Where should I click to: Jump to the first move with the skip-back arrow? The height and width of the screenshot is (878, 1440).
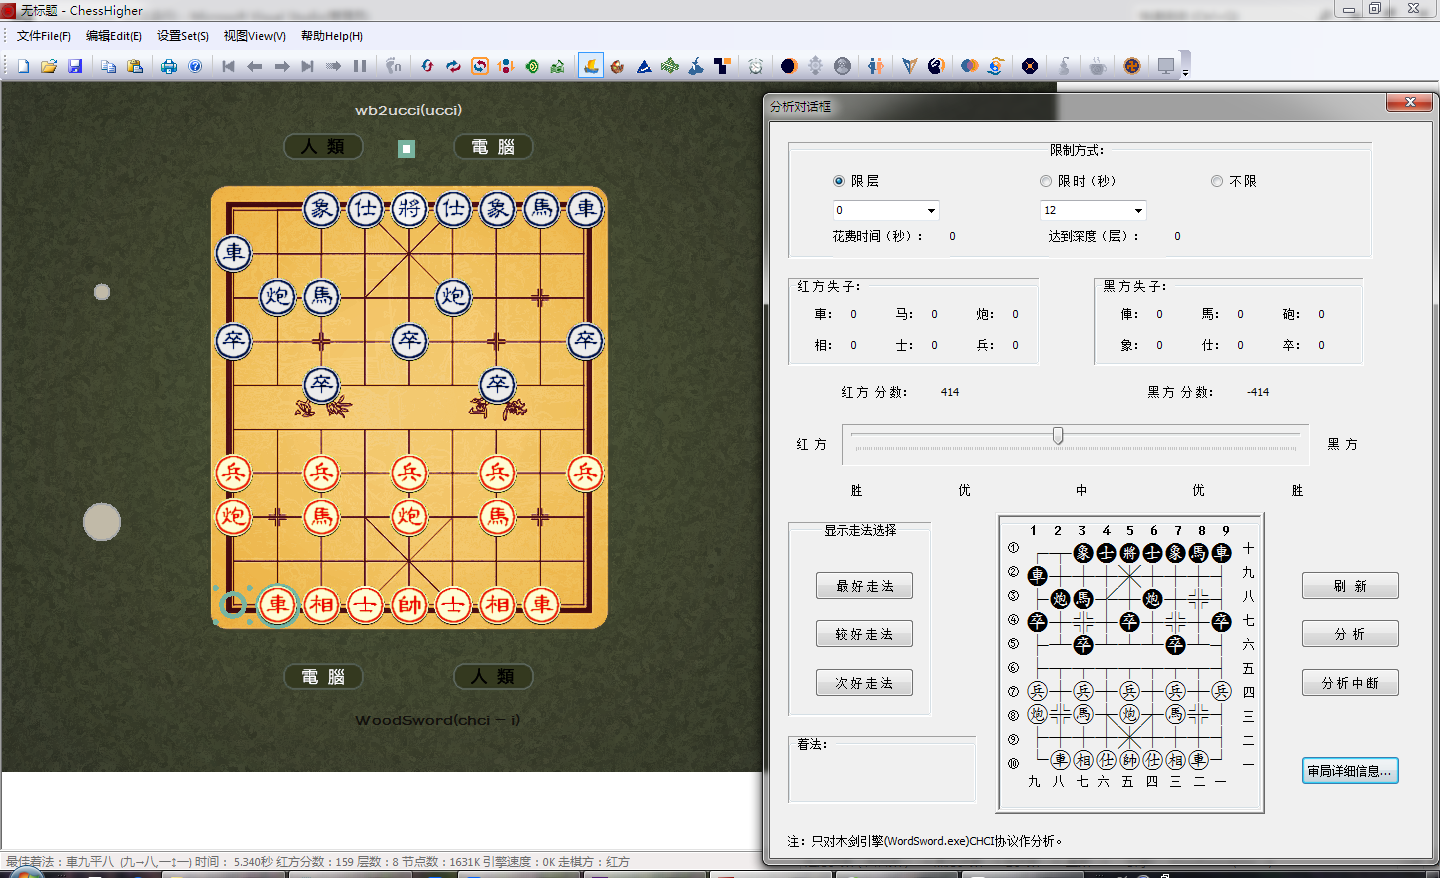click(x=228, y=66)
